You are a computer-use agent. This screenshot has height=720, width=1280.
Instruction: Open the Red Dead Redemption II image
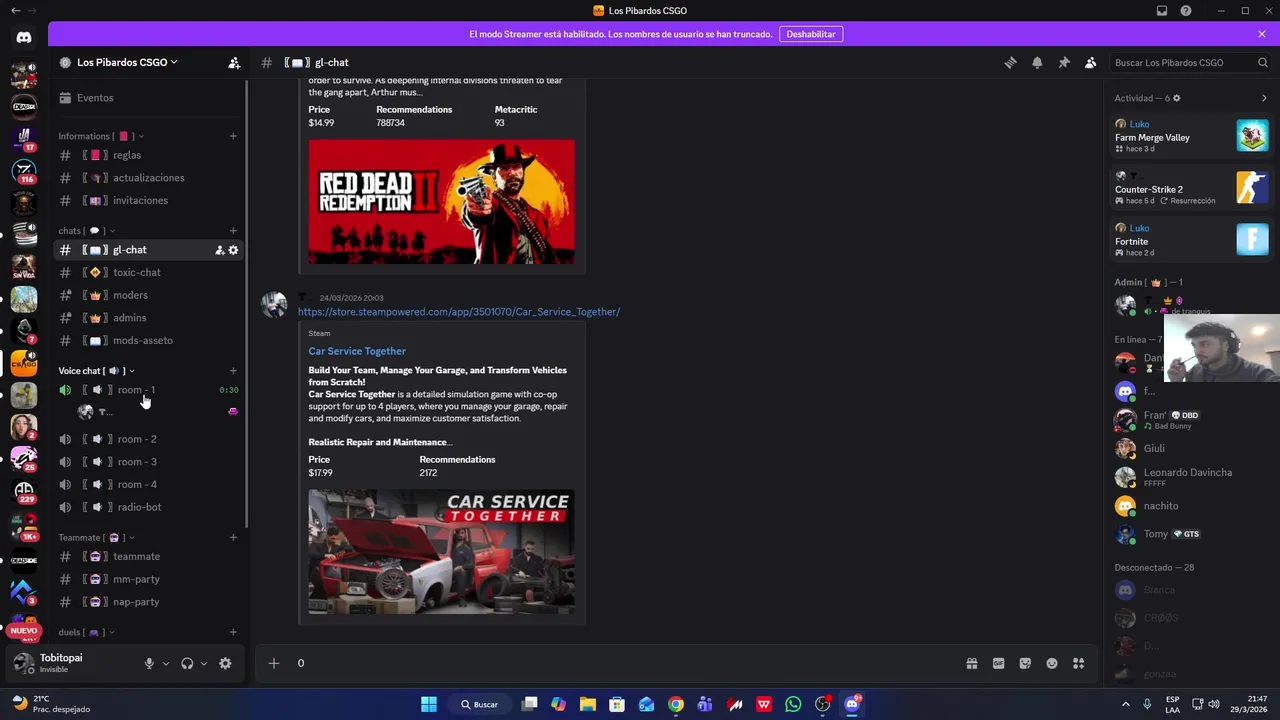click(441, 202)
